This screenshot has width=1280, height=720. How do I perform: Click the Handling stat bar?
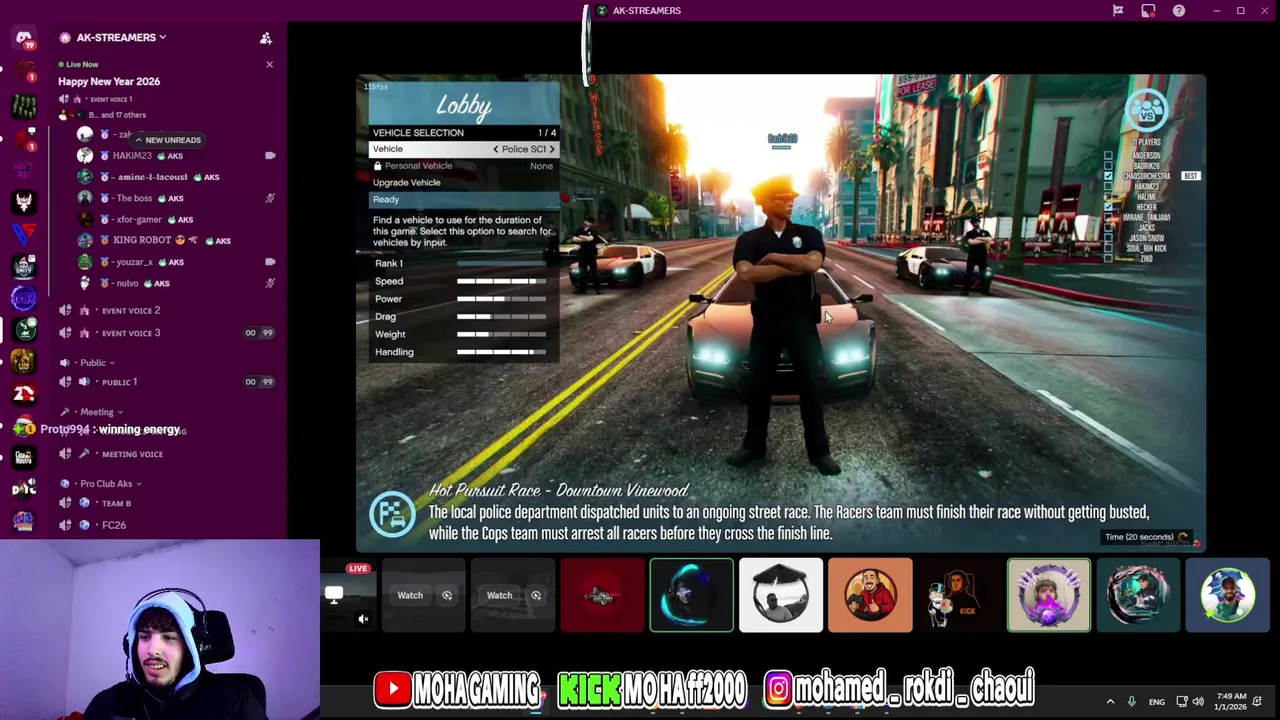click(501, 352)
